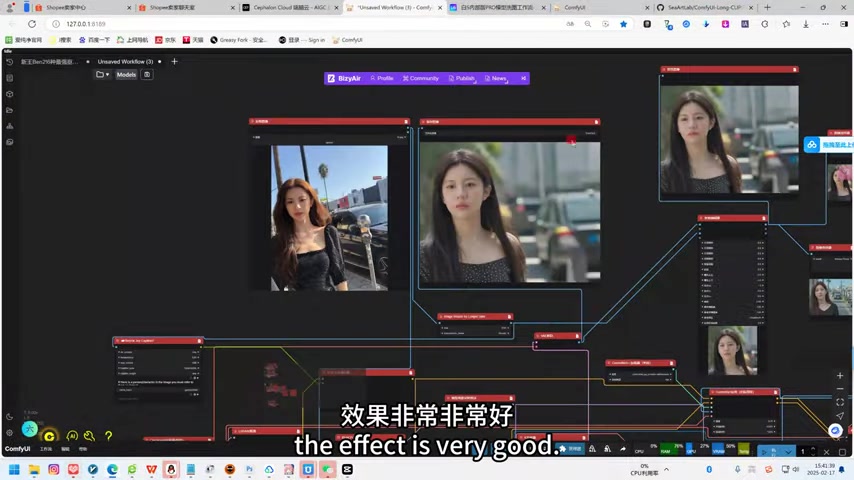The height and width of the screenshot is (480, 854).
Task: Click the top-right output portrait image
Action: point(729,139)
